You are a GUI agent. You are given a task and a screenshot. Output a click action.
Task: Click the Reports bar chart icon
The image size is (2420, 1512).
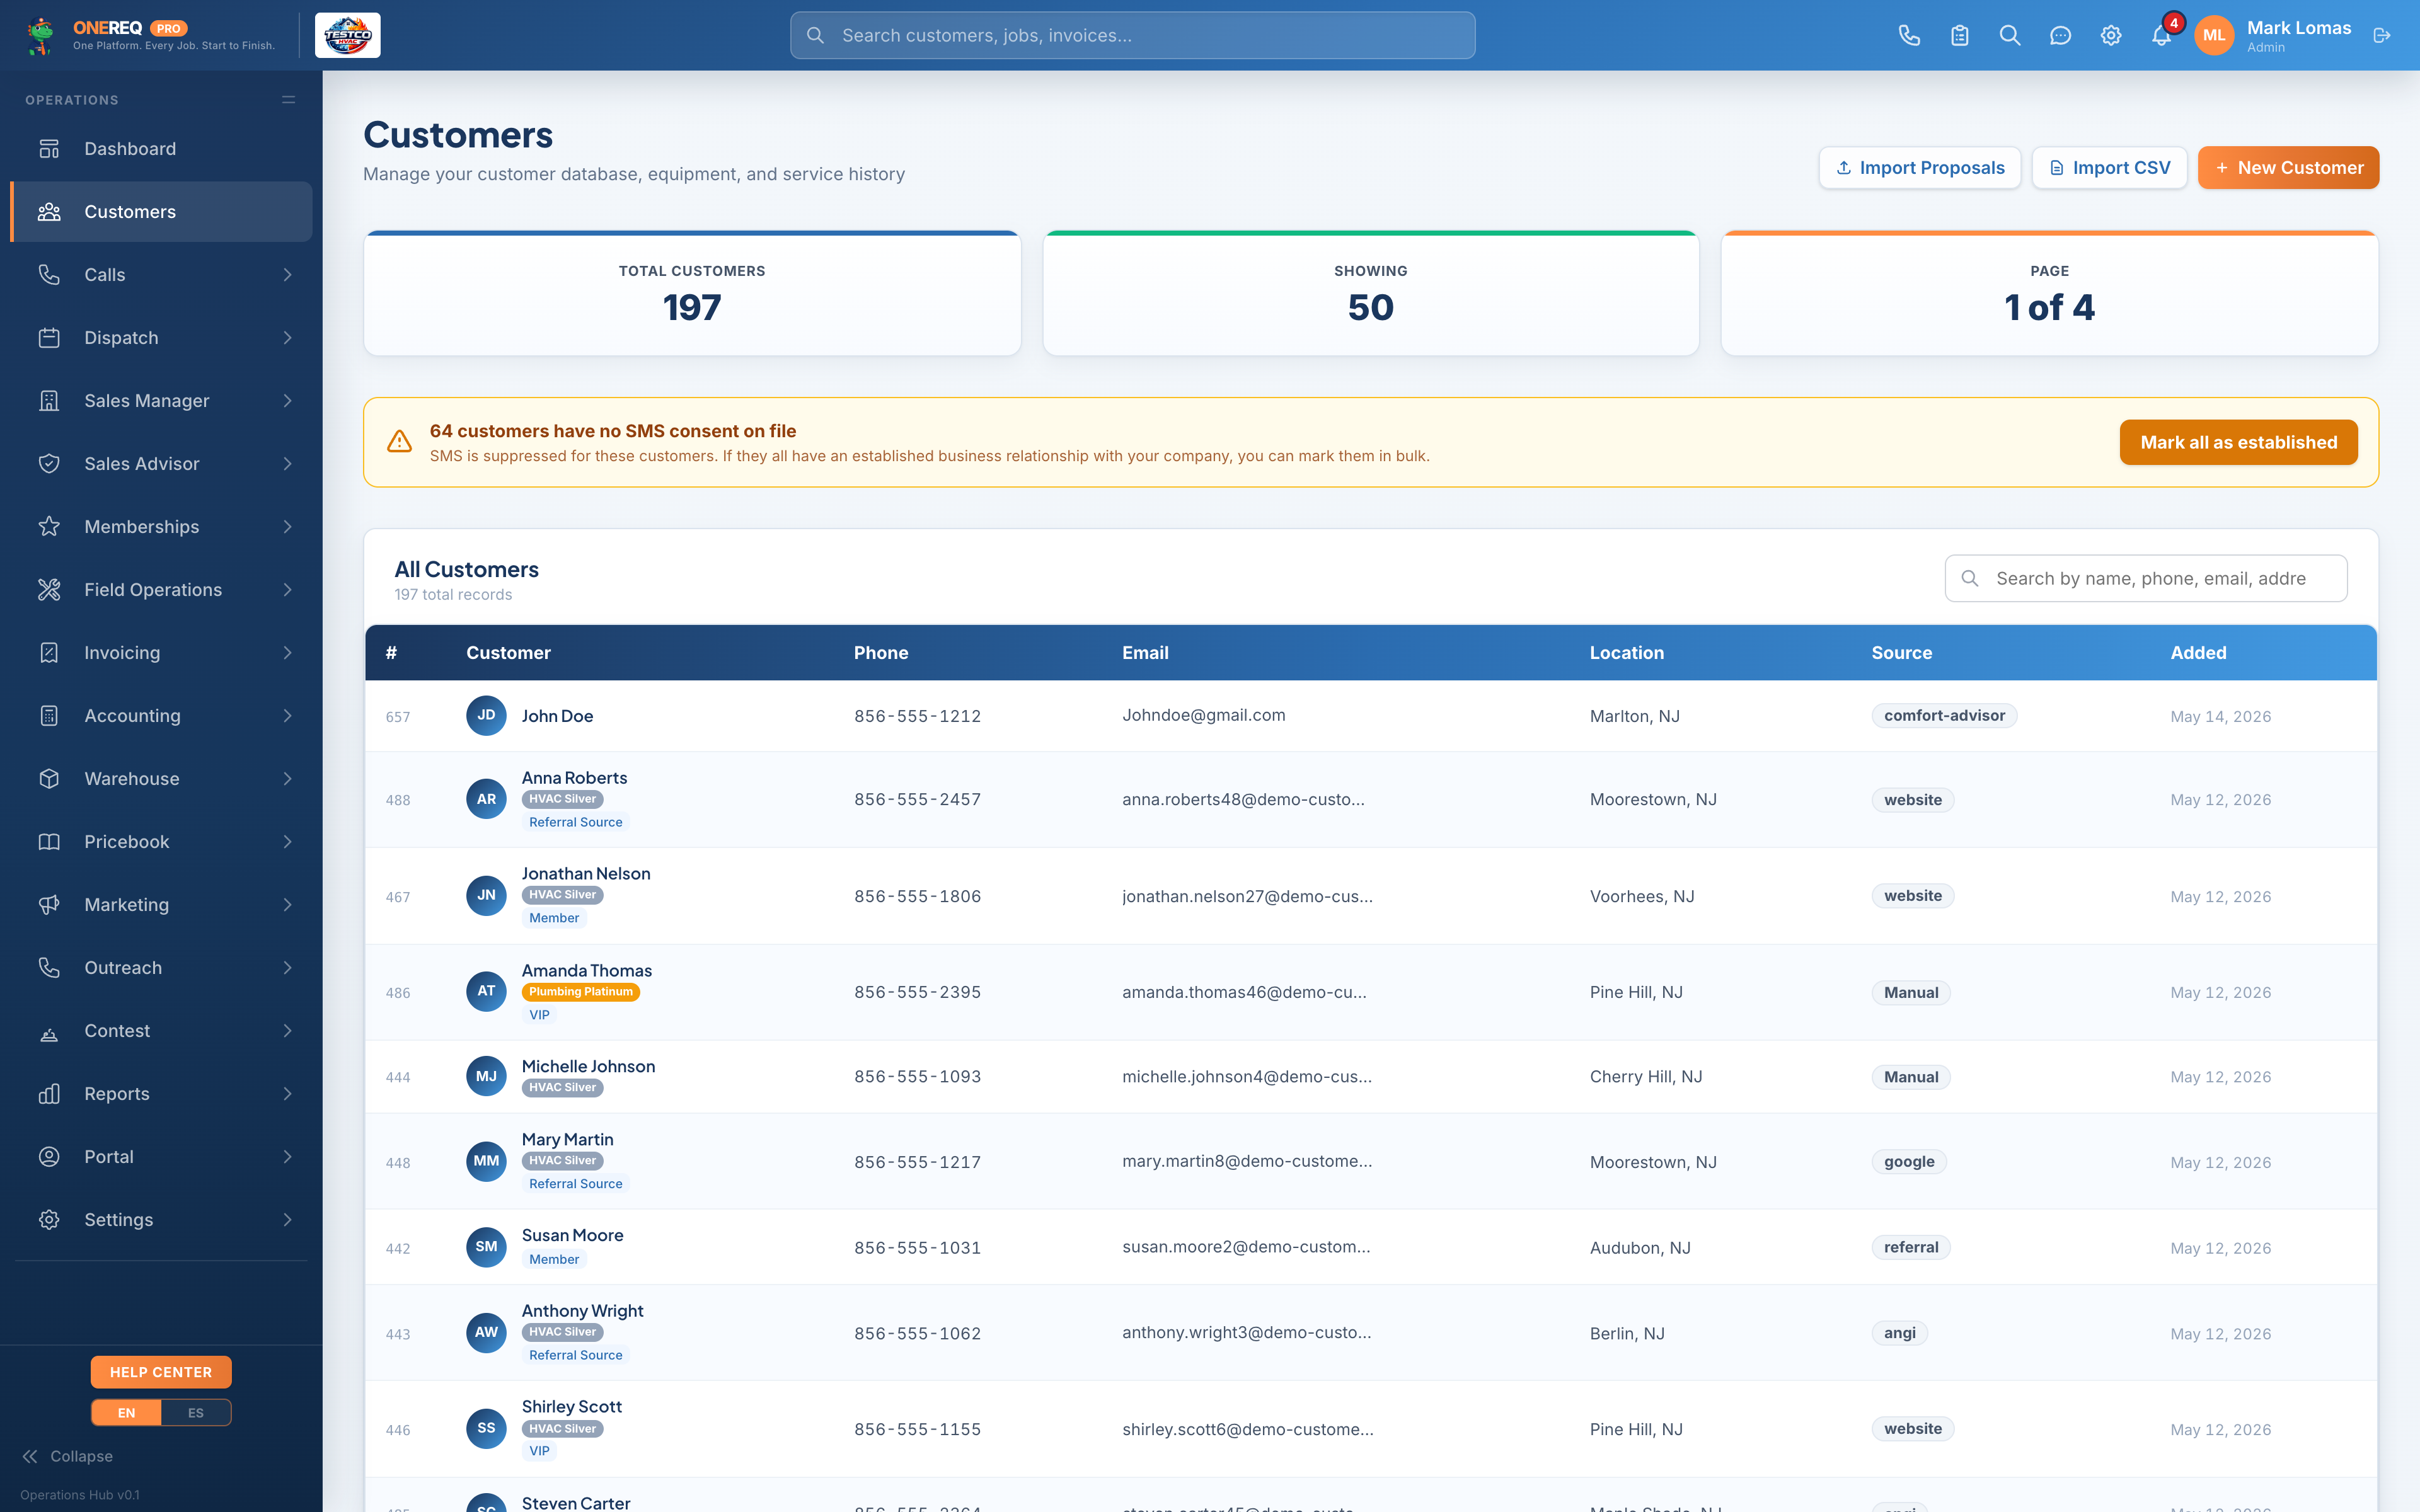[x=49, y=1094]
